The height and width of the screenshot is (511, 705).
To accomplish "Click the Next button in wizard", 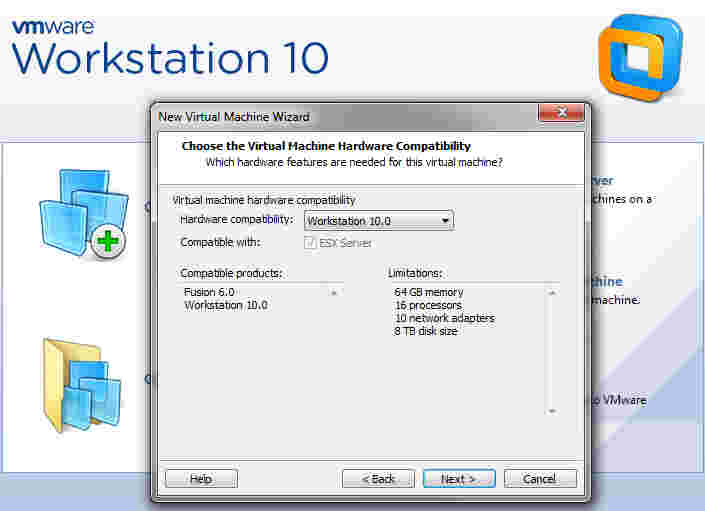I will click(x=459, y=479).
